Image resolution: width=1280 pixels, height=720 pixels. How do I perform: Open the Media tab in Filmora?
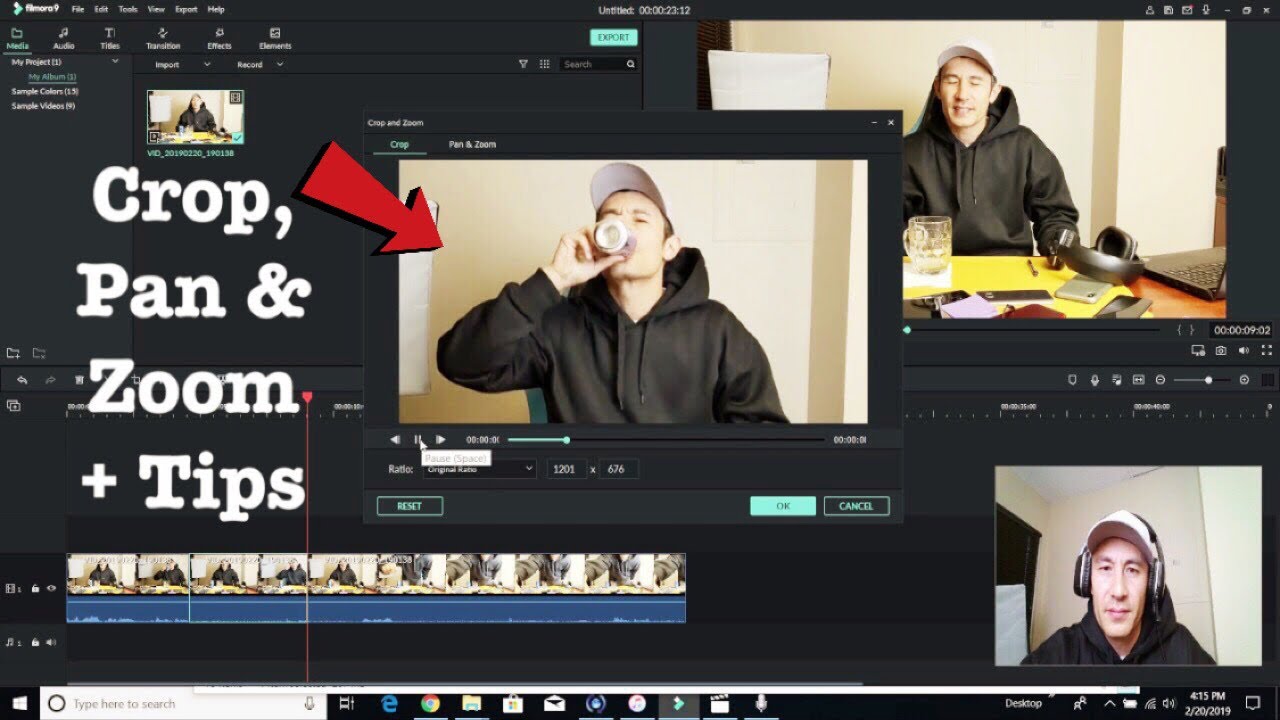point(17,39)
